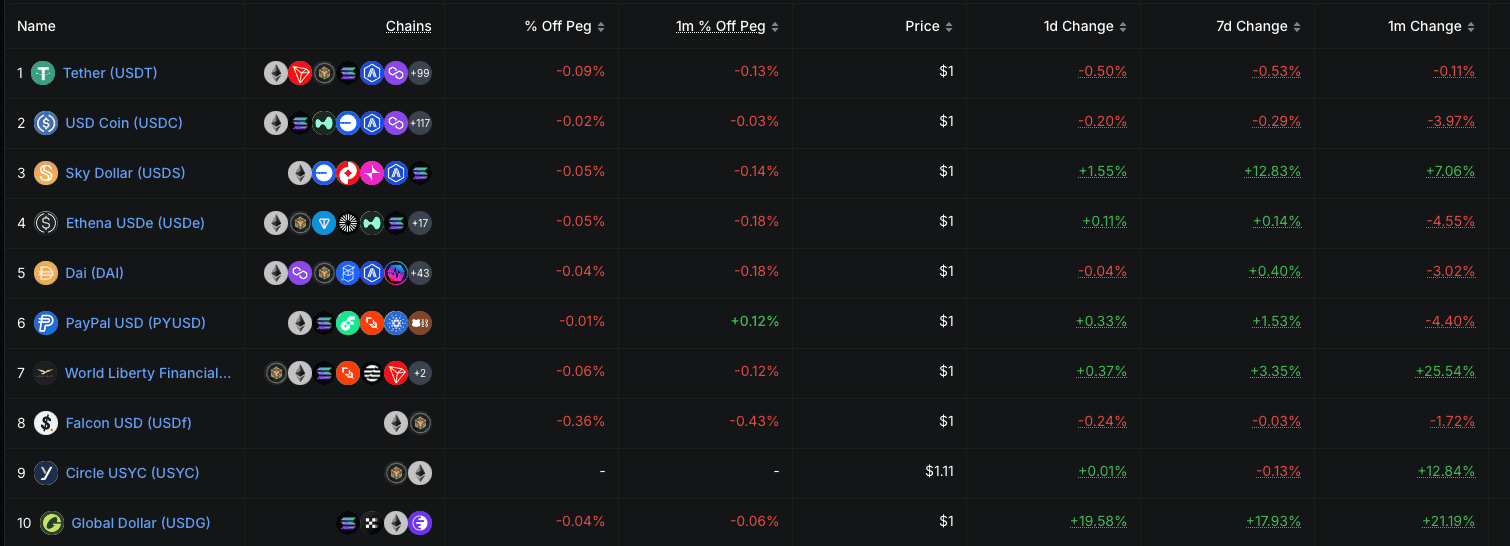Open the World Liberty Financial link
This screenshot has height=546, width=1510.
(148, 373)
